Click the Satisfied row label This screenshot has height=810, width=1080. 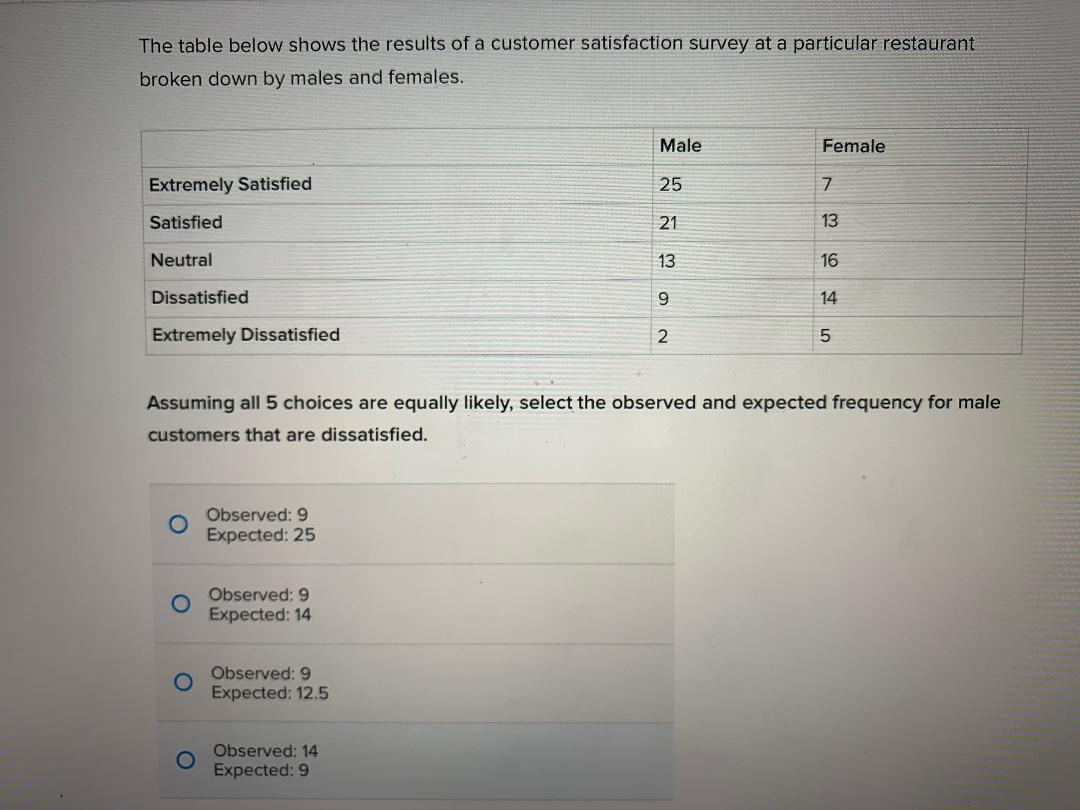tap(187, 222)
